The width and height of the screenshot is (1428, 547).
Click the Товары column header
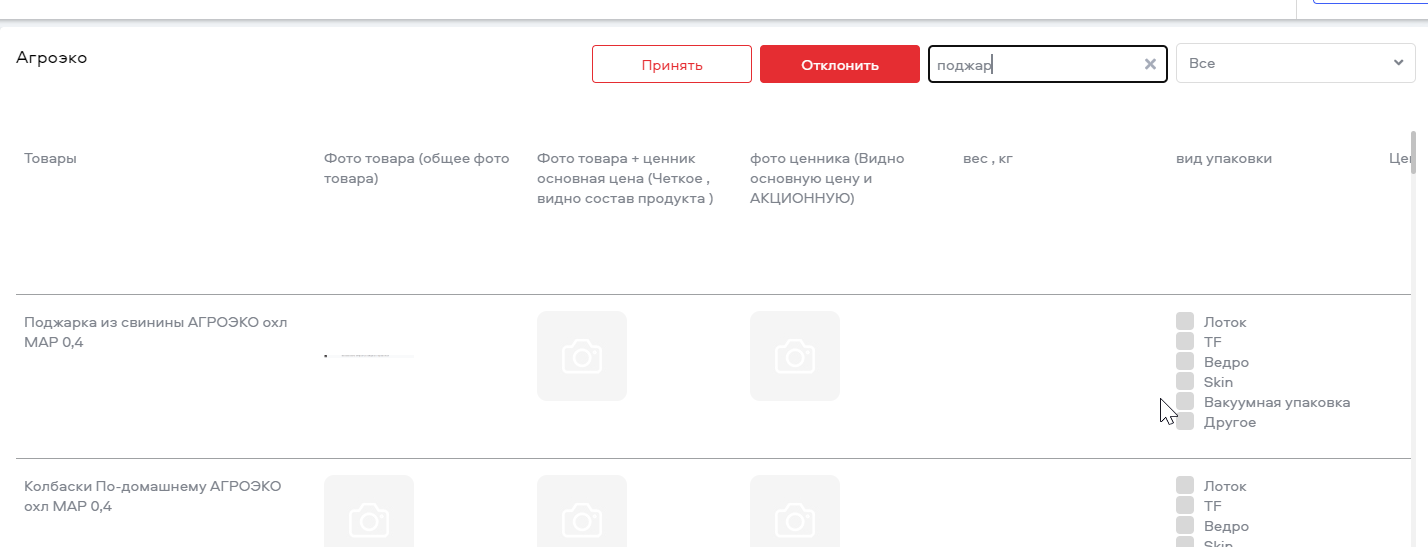(50, 159)
